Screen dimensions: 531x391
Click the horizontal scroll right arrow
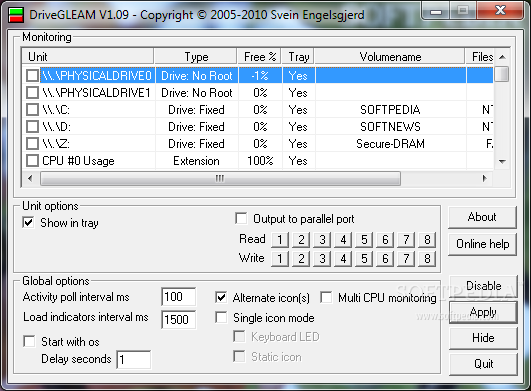[485, 178]
